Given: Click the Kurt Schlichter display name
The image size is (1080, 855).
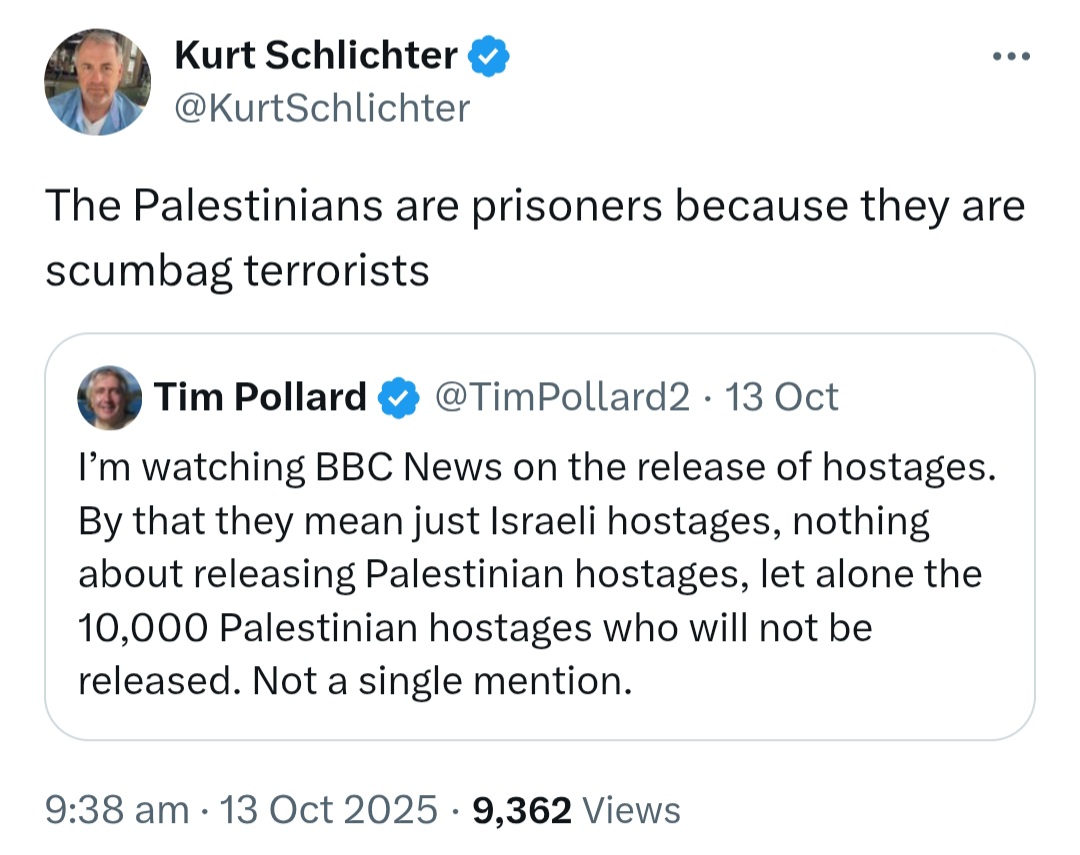Looking at the screenshot, I should tap(316, 57).
